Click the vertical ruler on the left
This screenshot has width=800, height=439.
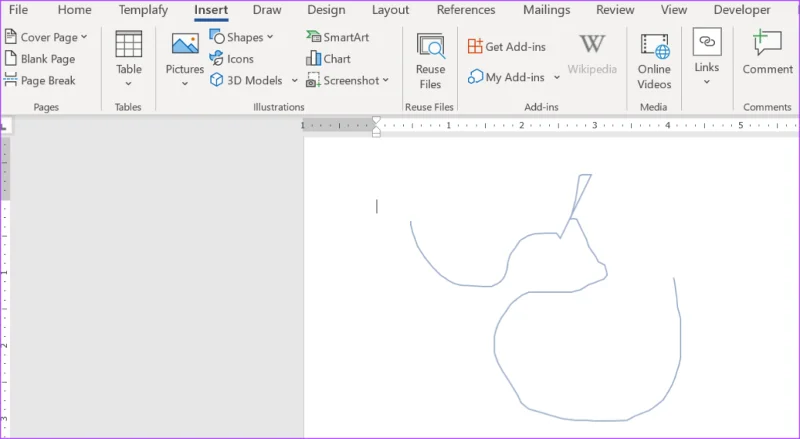5,286
